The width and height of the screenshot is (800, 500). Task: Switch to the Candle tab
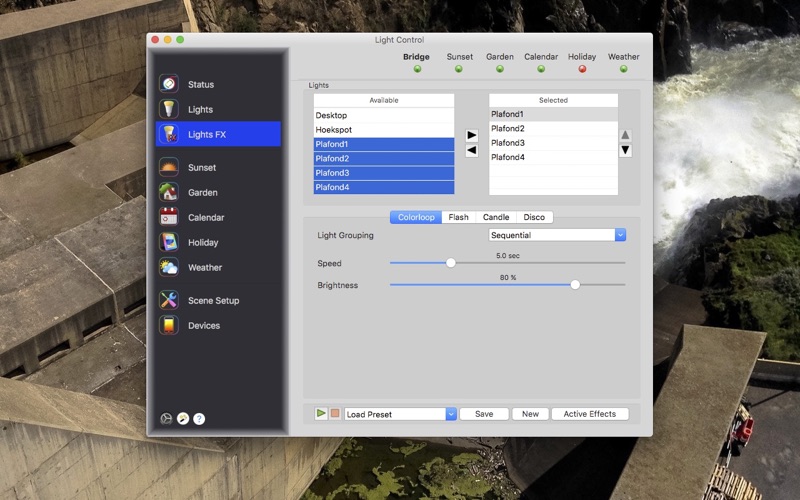tap(496, 217)
